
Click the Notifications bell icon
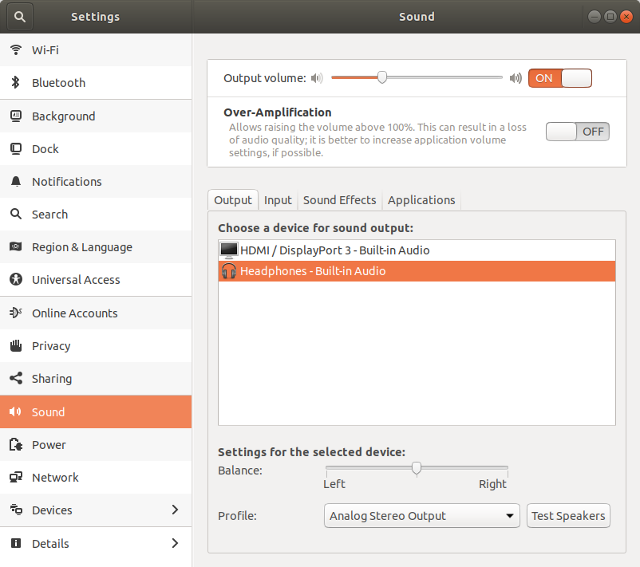[x=16, y=182]
